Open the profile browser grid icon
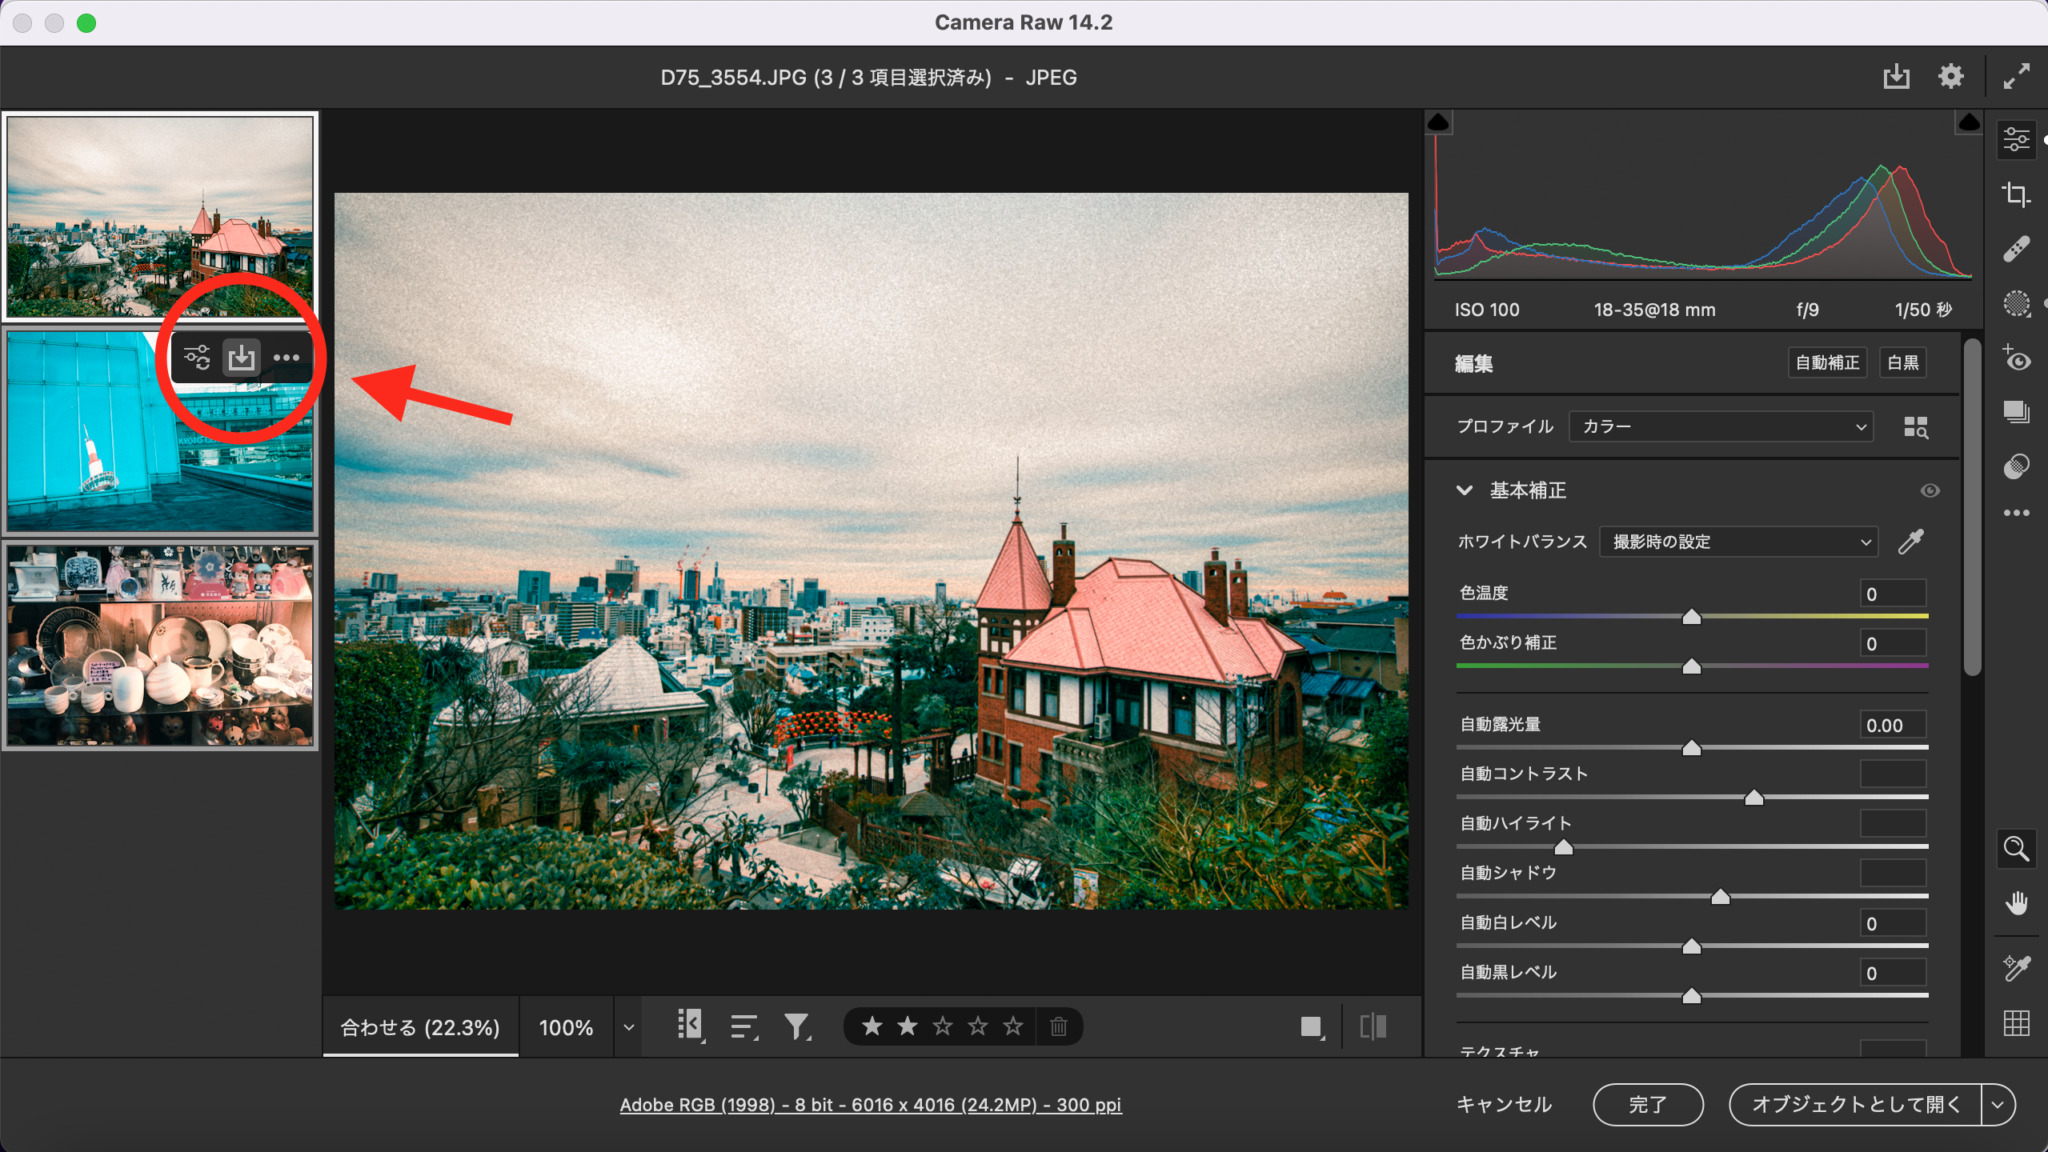Screen dimensions: 2048x1152 1917,426
